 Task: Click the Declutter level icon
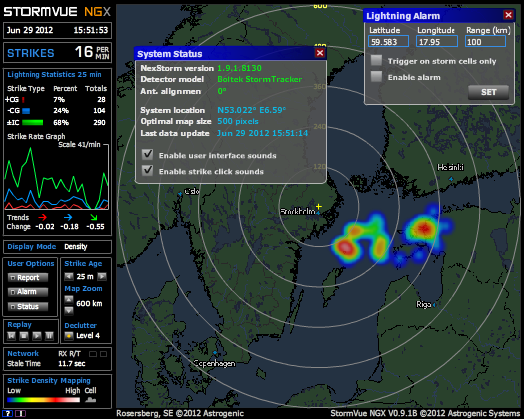coord(69,336)
